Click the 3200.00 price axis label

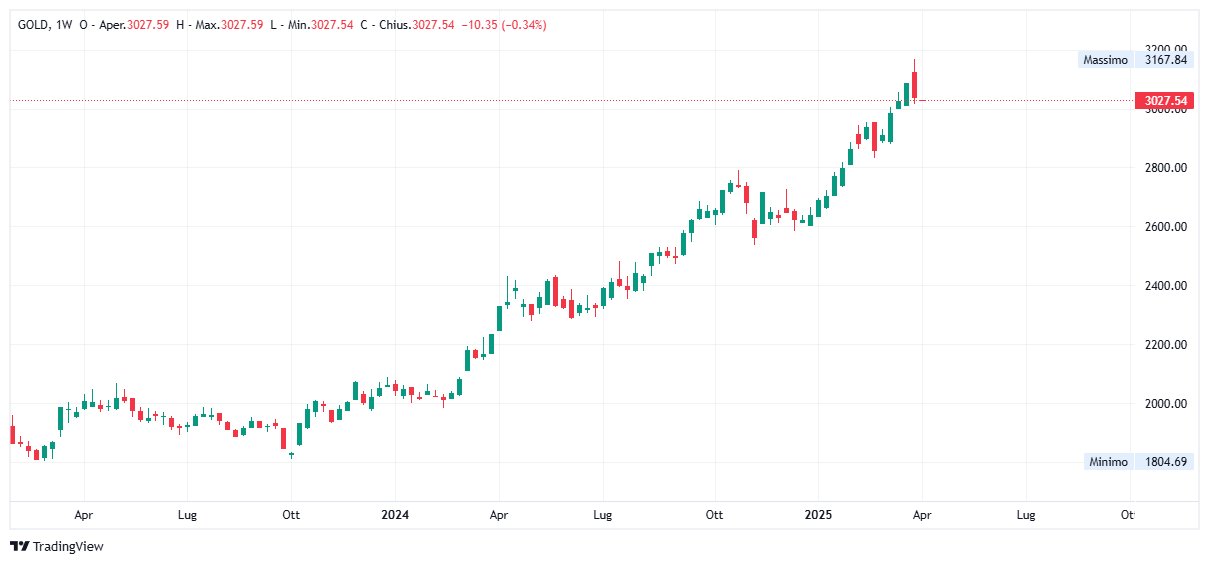click(1165, 48)
